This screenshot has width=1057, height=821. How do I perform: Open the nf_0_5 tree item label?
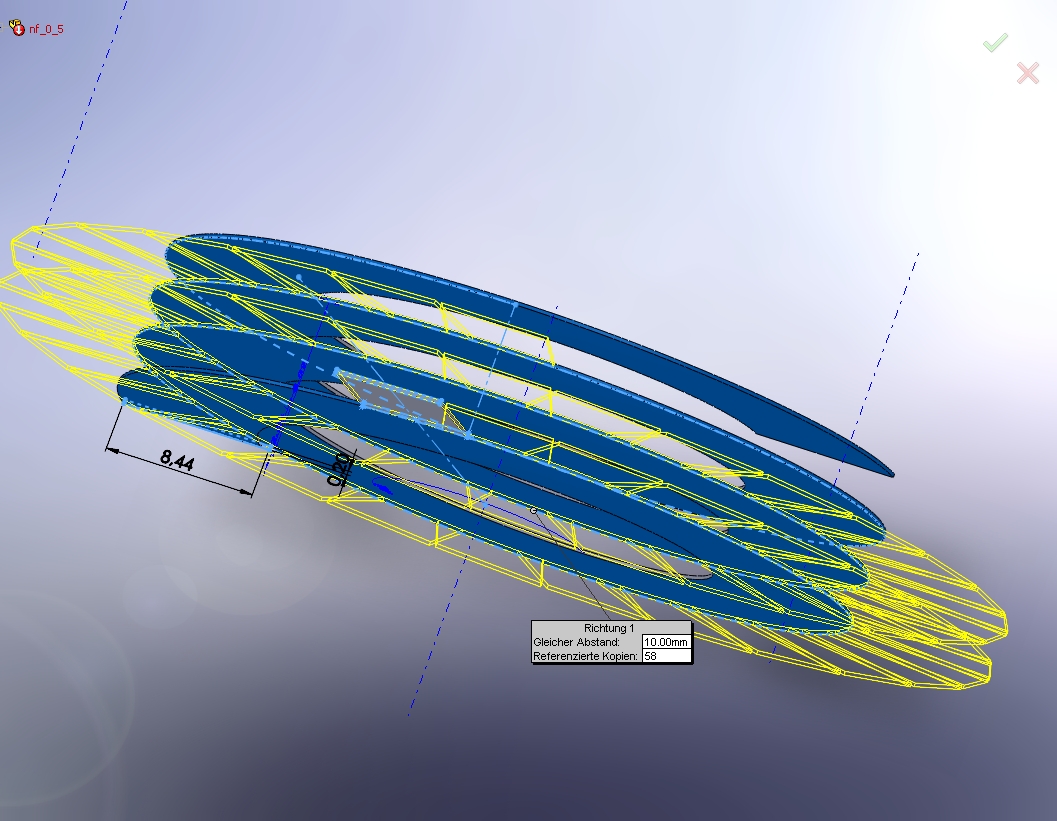tap(47, 29)
